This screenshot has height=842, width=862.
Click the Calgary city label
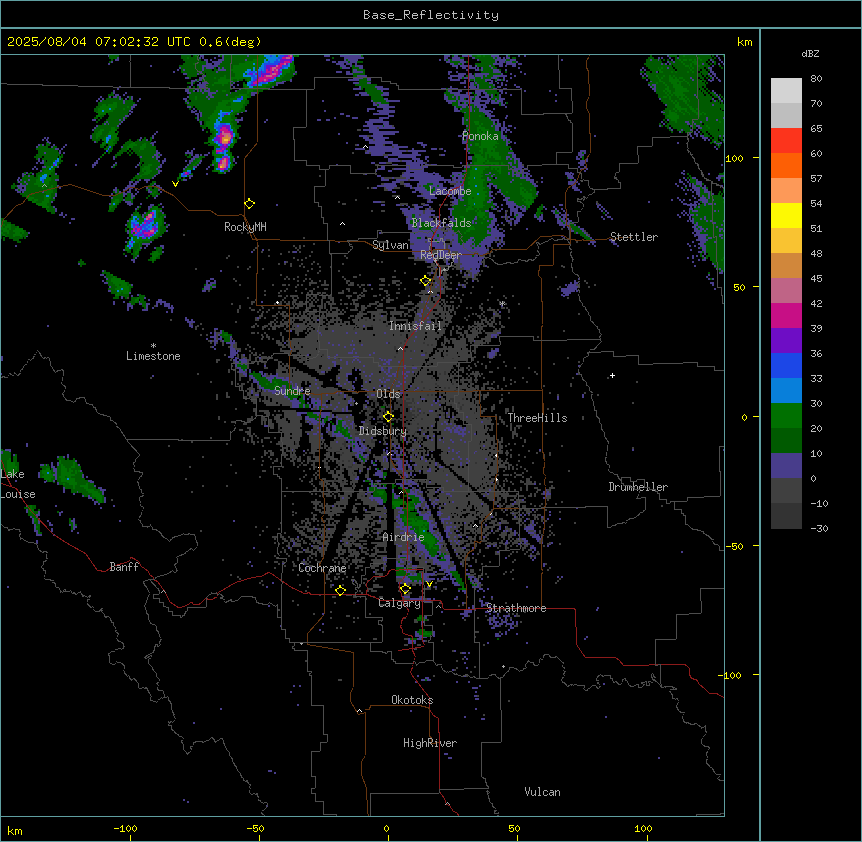tap(399, 603)
